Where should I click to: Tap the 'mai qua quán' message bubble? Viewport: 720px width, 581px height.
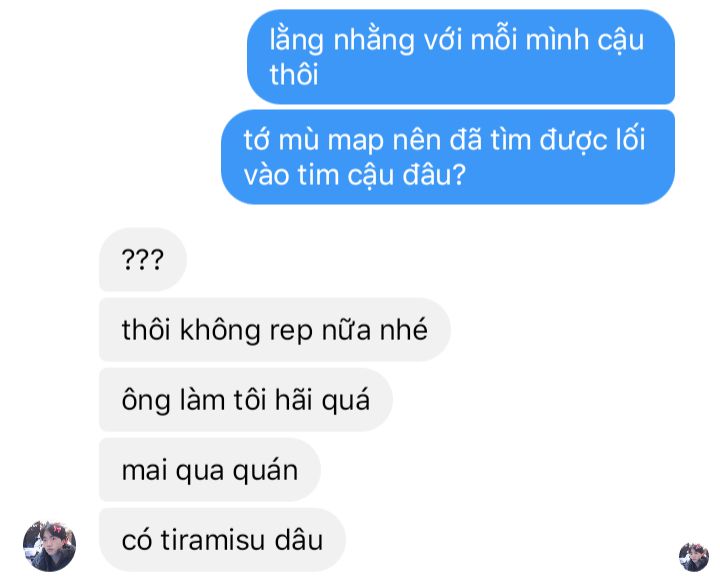(x=210, y=470)
